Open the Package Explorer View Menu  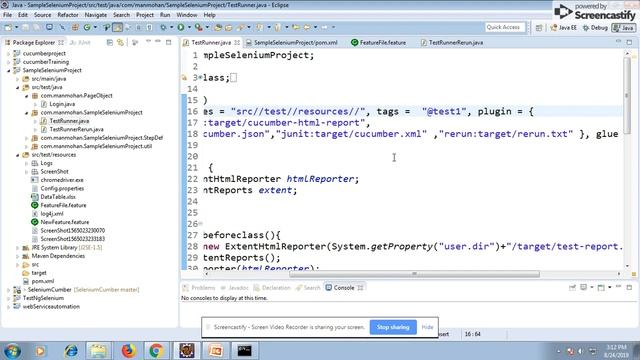pos(148,42)
